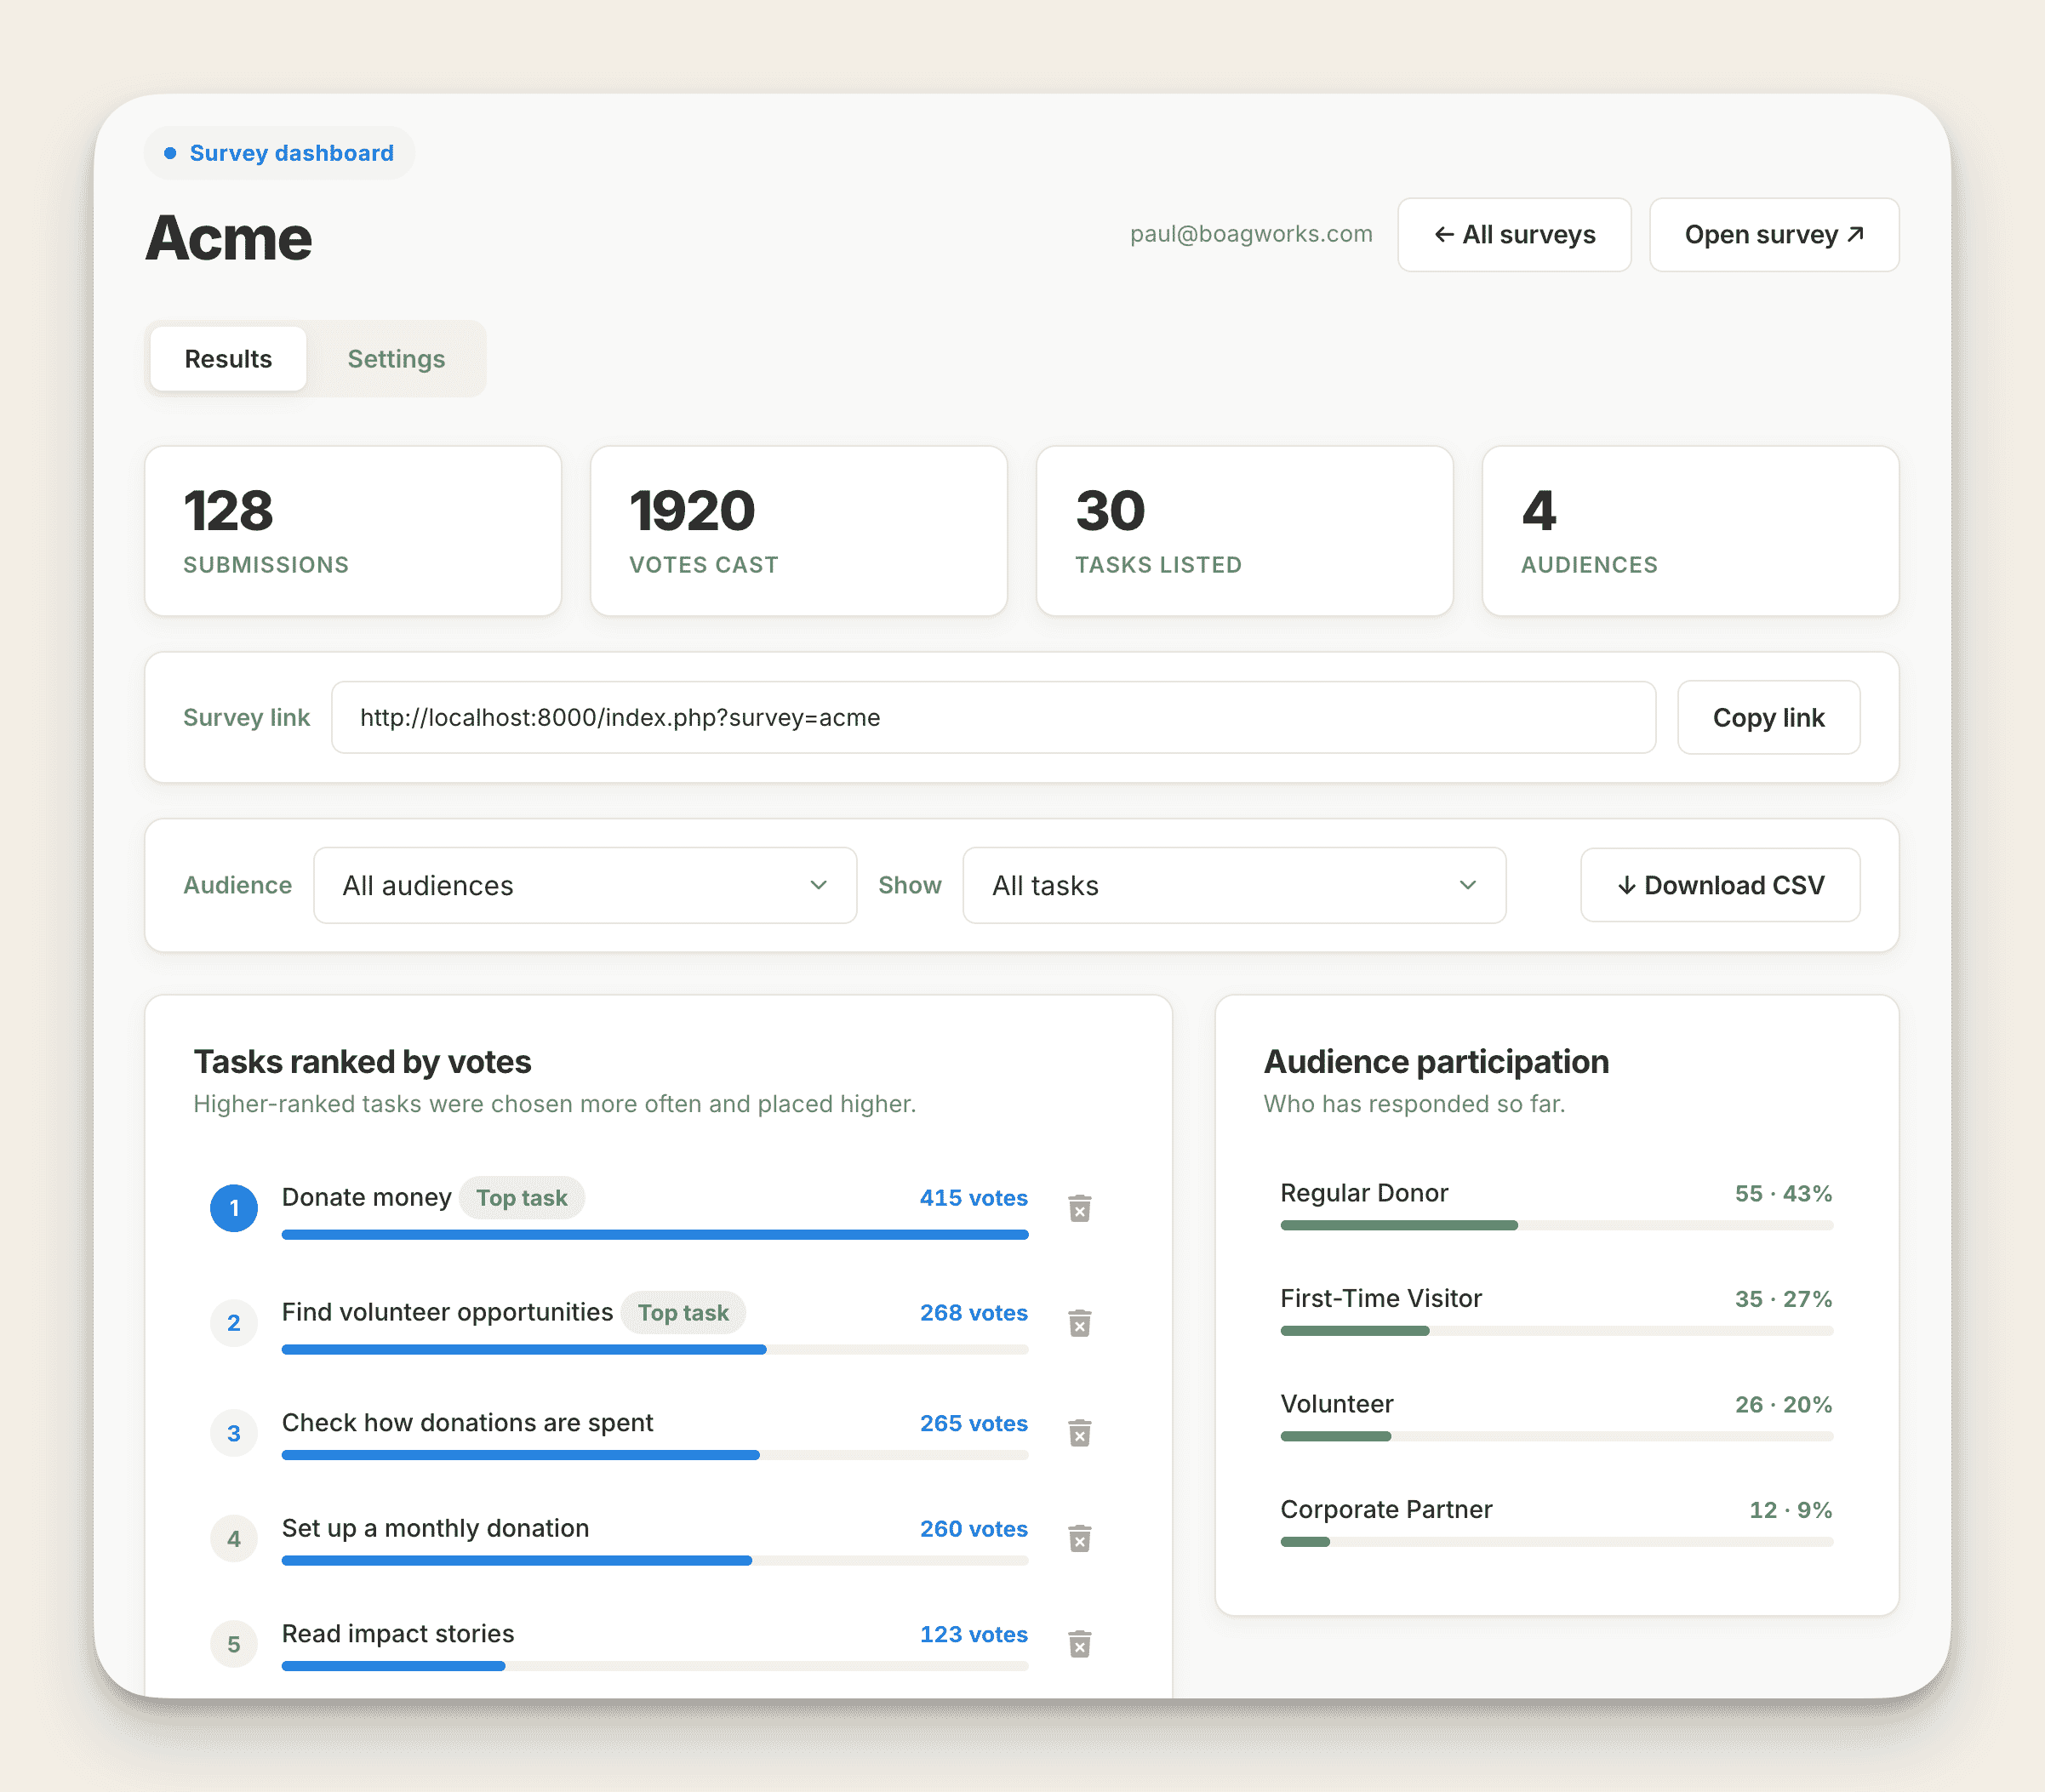Click the 12 · 9% value
The image size is (2045, 1792).
(x=1790, y=1510)
